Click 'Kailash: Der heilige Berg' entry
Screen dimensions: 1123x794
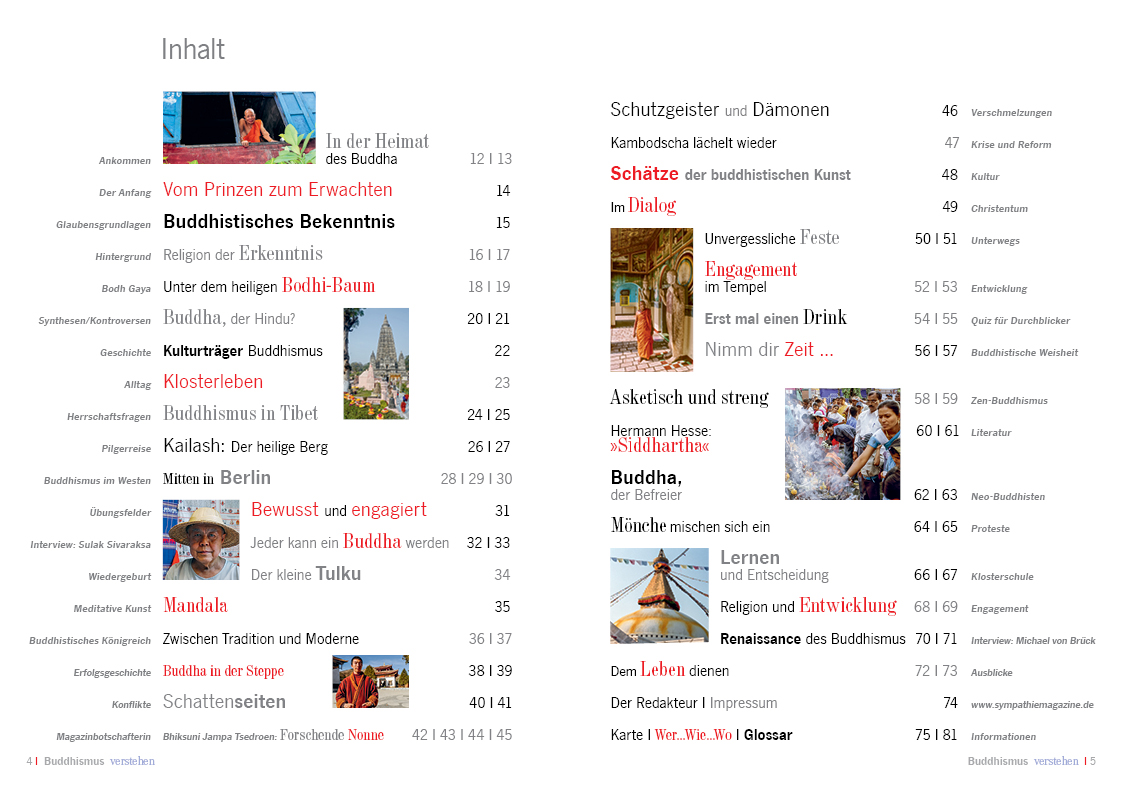(x=246, y=446)
